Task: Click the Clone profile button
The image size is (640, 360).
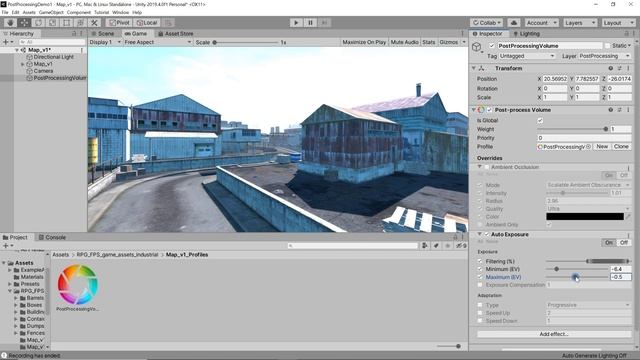Action: (x=621, y=147)
